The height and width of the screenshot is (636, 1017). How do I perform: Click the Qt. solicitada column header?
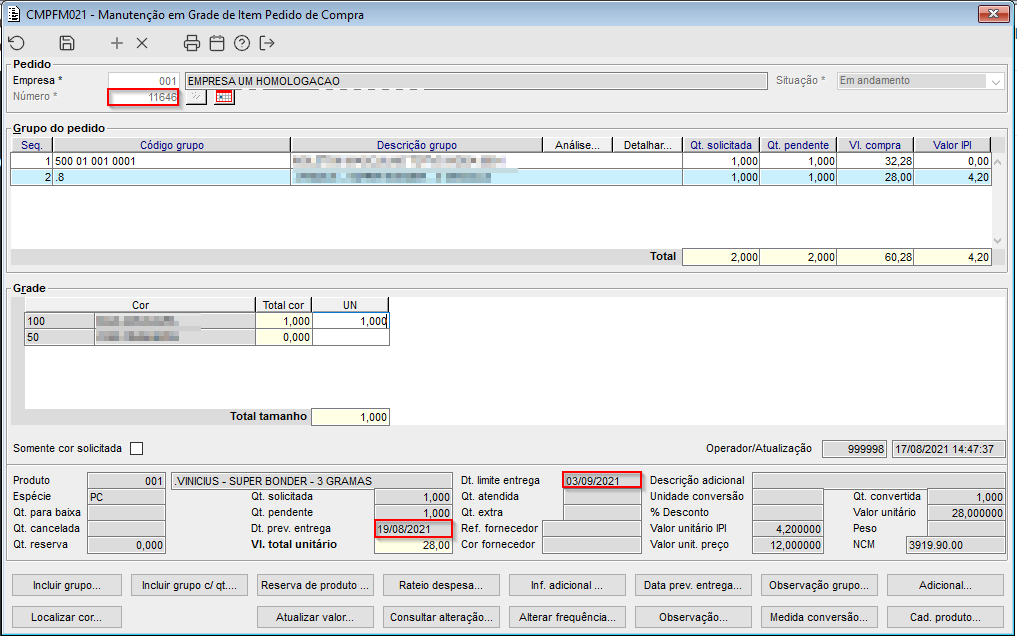pyautogui.click(x=721, y=145)
